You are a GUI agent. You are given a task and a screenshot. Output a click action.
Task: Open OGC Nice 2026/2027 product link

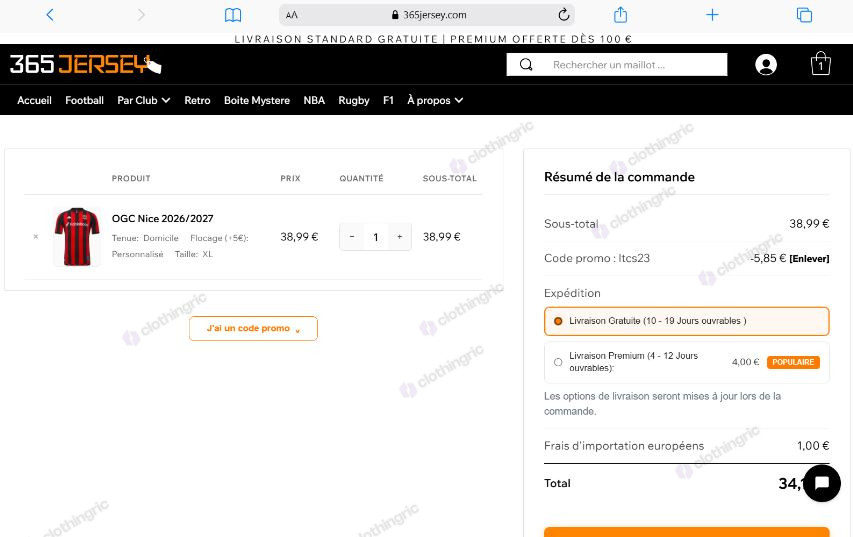(x=163, y=218)
